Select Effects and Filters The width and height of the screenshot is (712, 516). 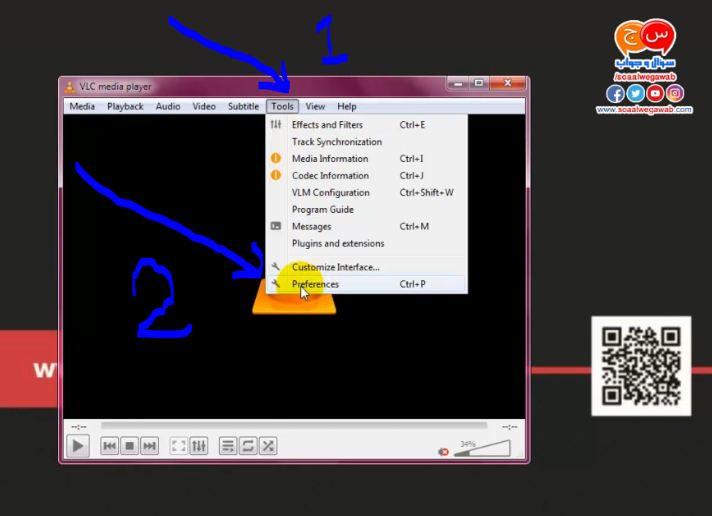point(366,124)
